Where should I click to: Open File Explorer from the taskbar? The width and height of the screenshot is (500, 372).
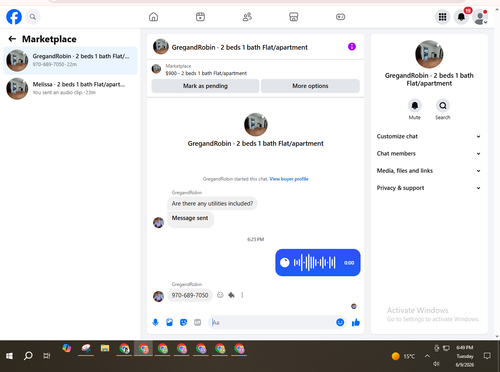pos(105,349)
